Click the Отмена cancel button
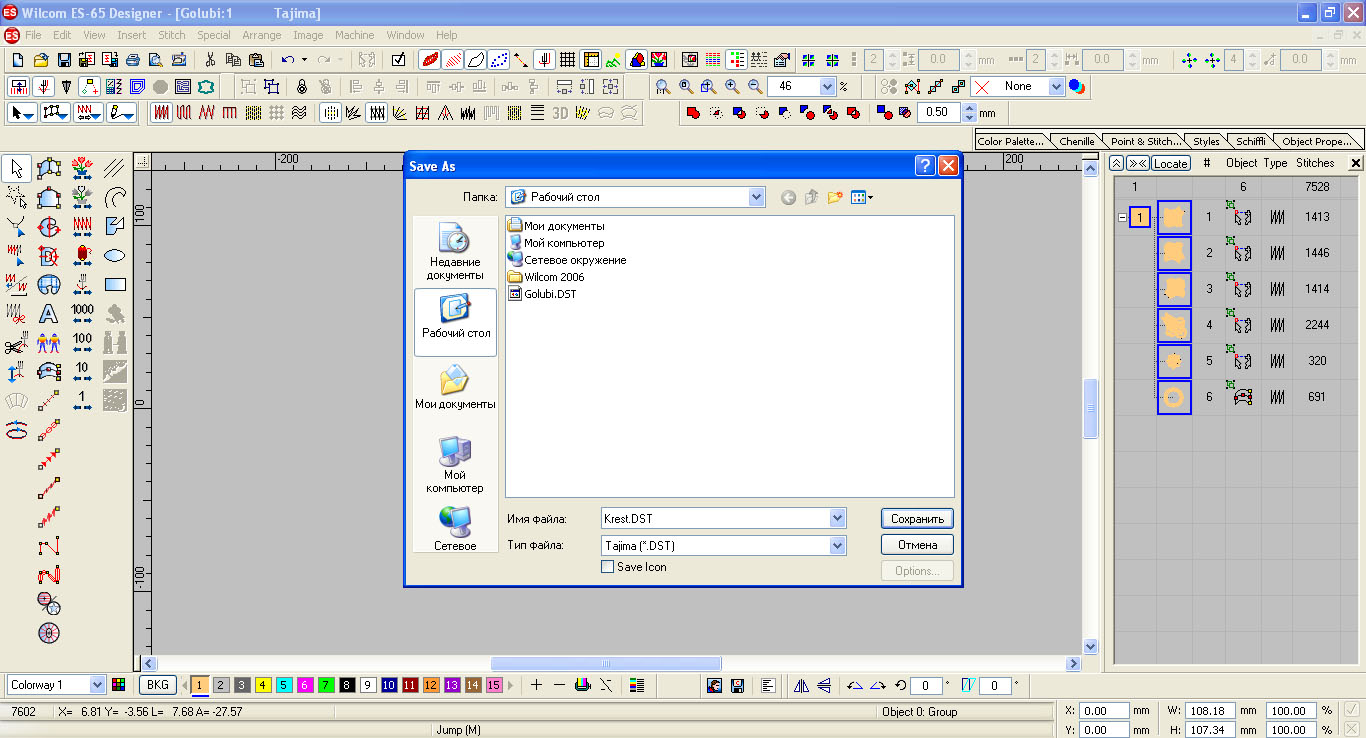Viewport: 1366px width, 738px height. click(x=917, y=545)
